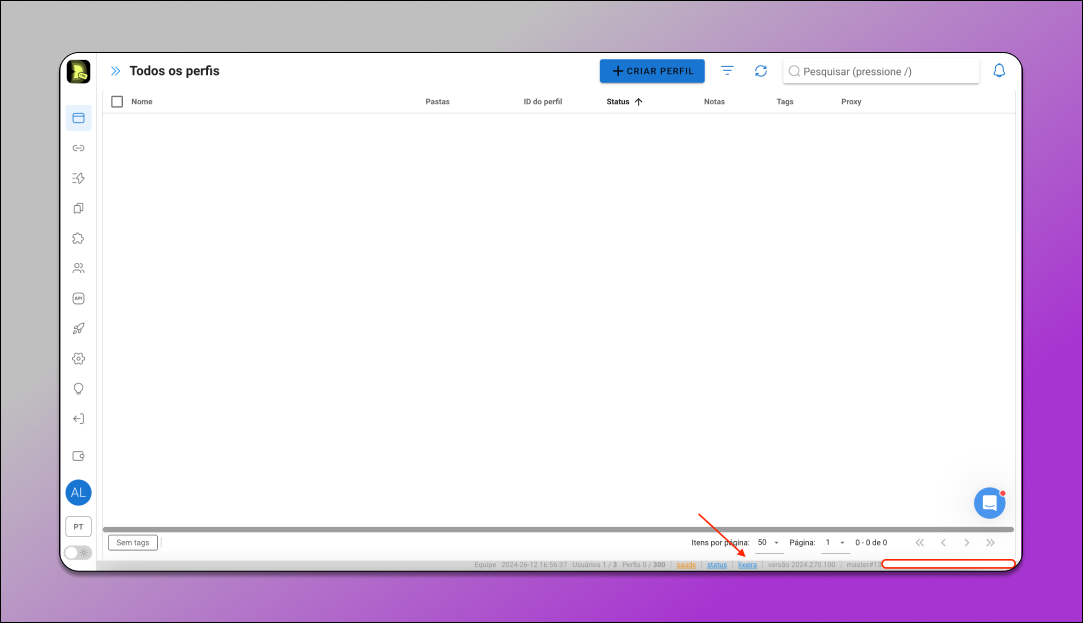The height and width of the screenshot is (623, 1083).
Task: Open the settings gear icon
Action: click(78, 358)
